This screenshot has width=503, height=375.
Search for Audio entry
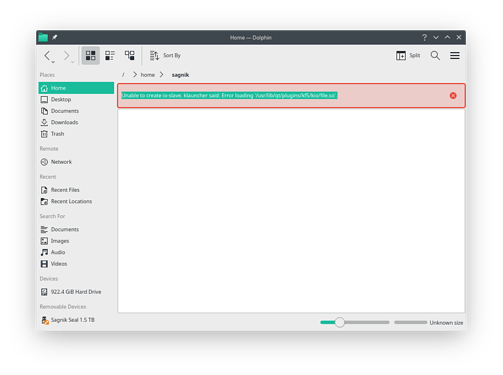[x=76, y=252]
